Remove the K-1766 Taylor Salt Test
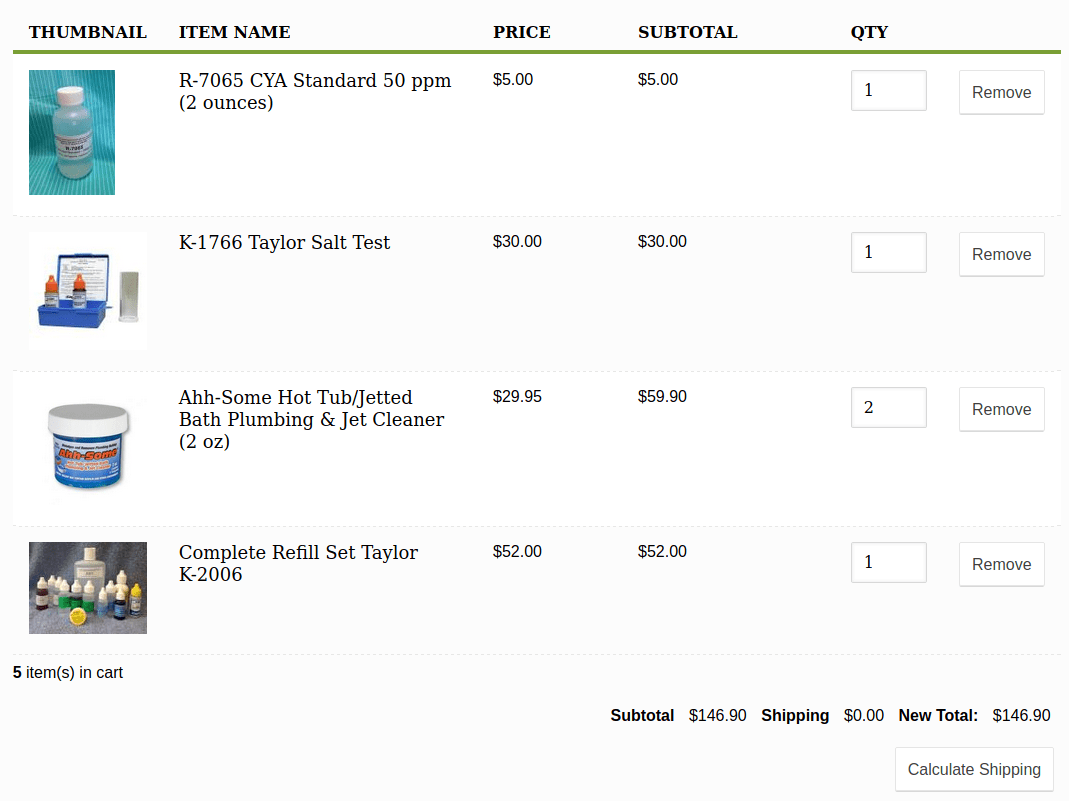Viewport: 1069px width, 801px height. point(1002,254)
